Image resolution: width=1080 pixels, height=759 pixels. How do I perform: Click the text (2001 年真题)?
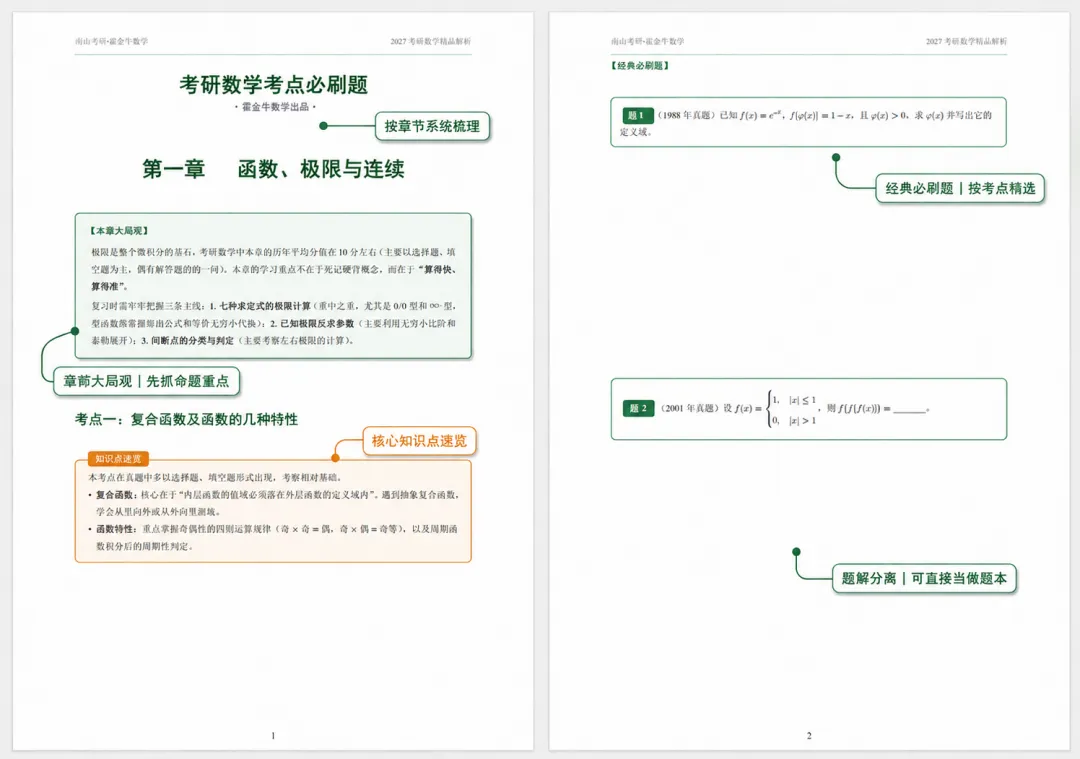[689, 408]
